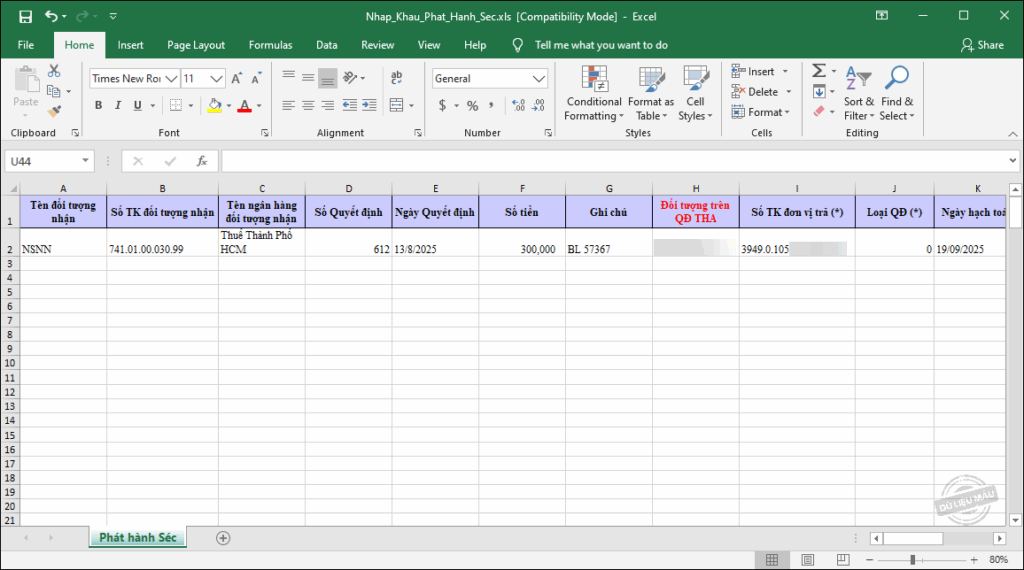Open the General number format dropdown
1024x570 pixels.
pyautogui.click(x=540, y=79)
